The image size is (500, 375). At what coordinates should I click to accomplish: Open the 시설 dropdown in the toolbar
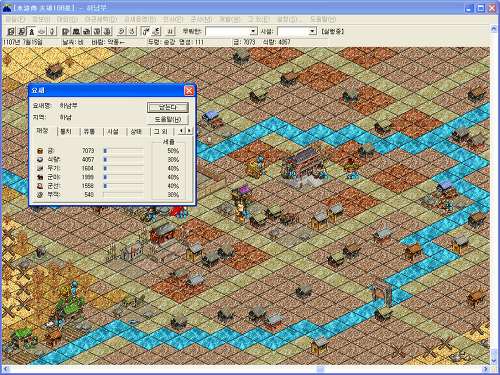[x=312, y=31]
